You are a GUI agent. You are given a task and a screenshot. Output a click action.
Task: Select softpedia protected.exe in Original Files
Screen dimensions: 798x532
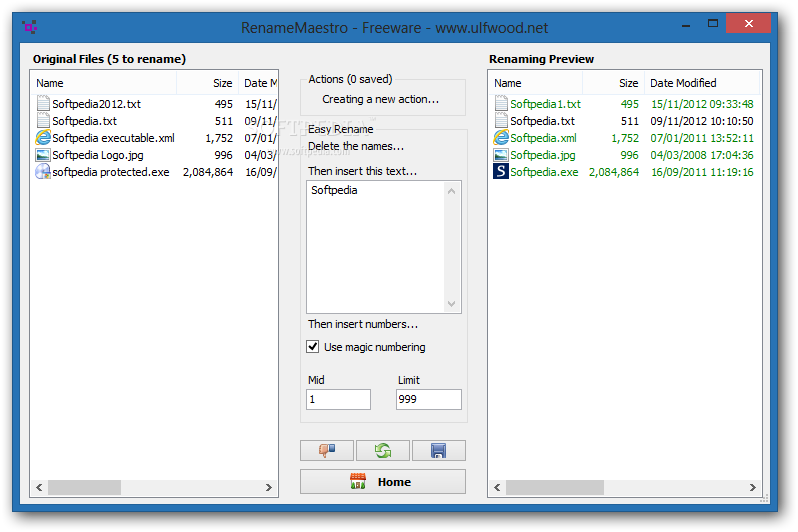tap(111, 172)
